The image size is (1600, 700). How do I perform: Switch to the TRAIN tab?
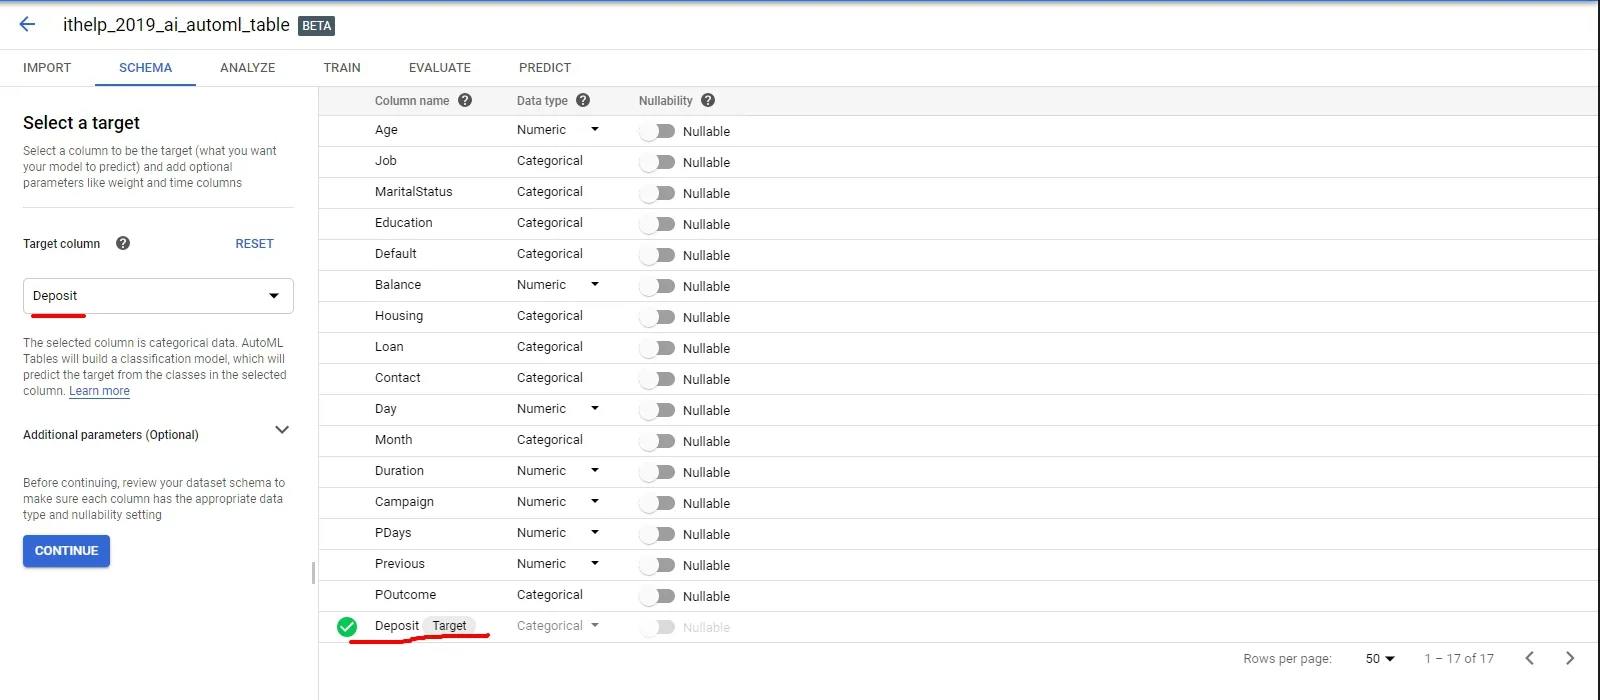click(342, 68)
